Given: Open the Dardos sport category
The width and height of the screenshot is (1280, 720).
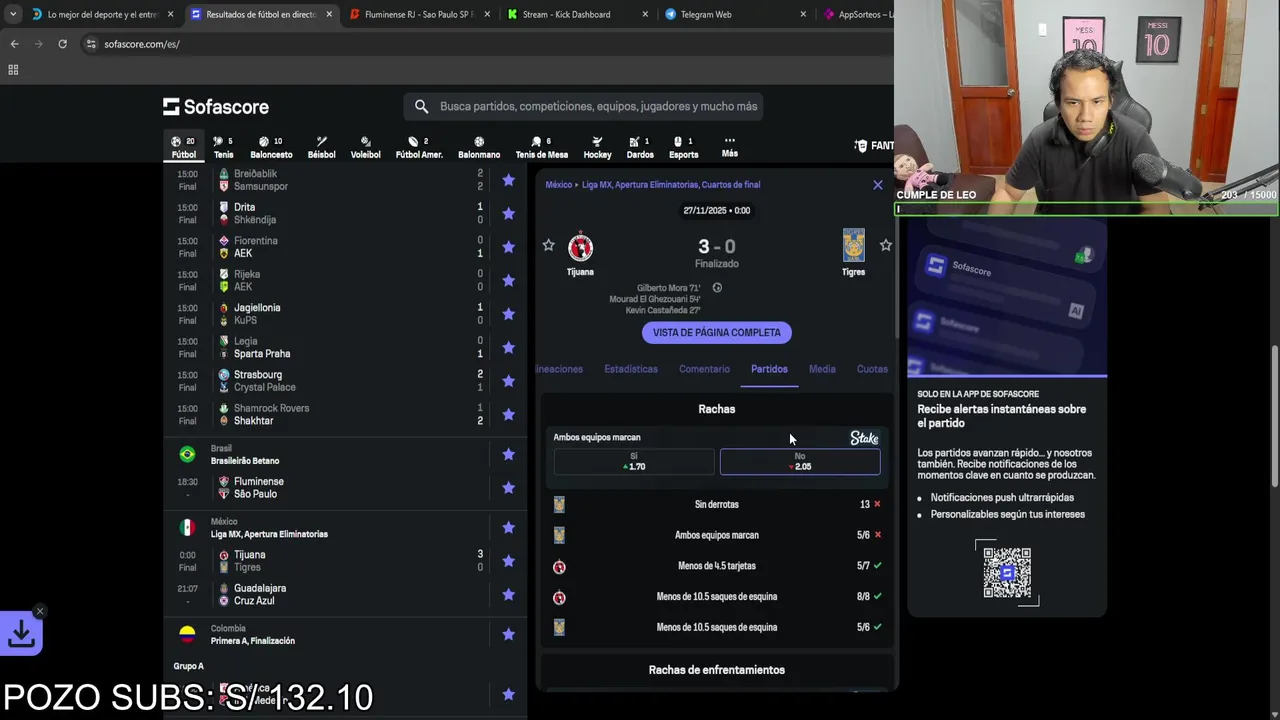Looking at the screenshot, I should click(640, 147).
